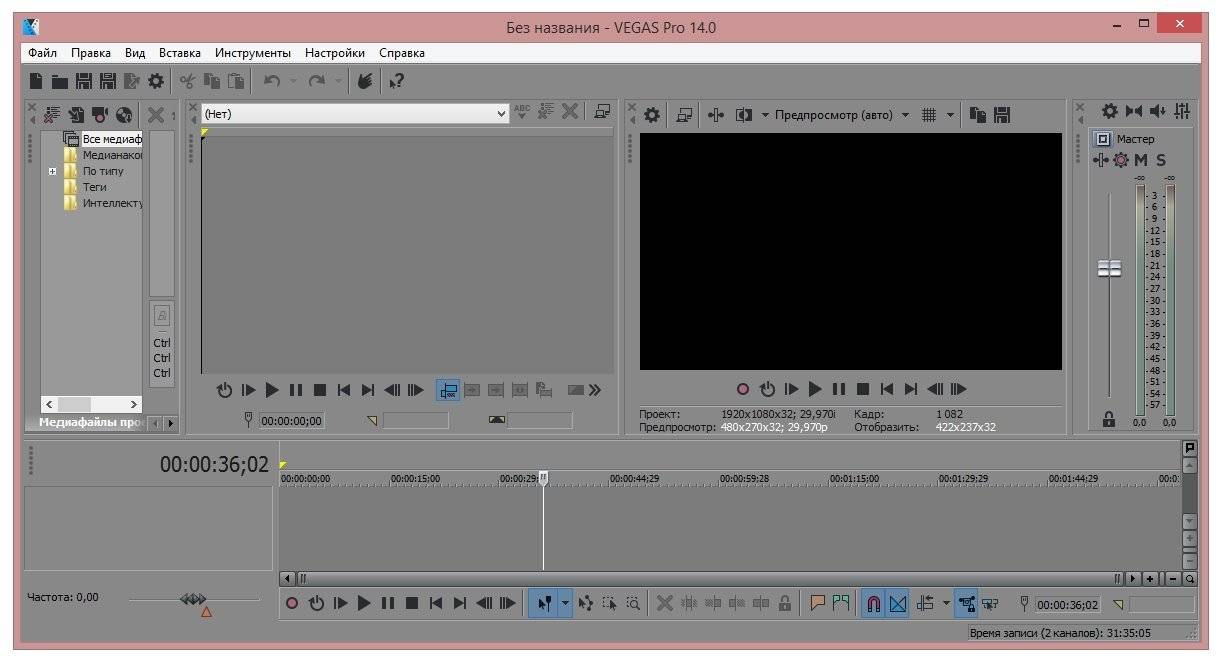
Task: Open Auto Ripple dropdown arrow
Action: pyautogui.click(x=946, y=603)
